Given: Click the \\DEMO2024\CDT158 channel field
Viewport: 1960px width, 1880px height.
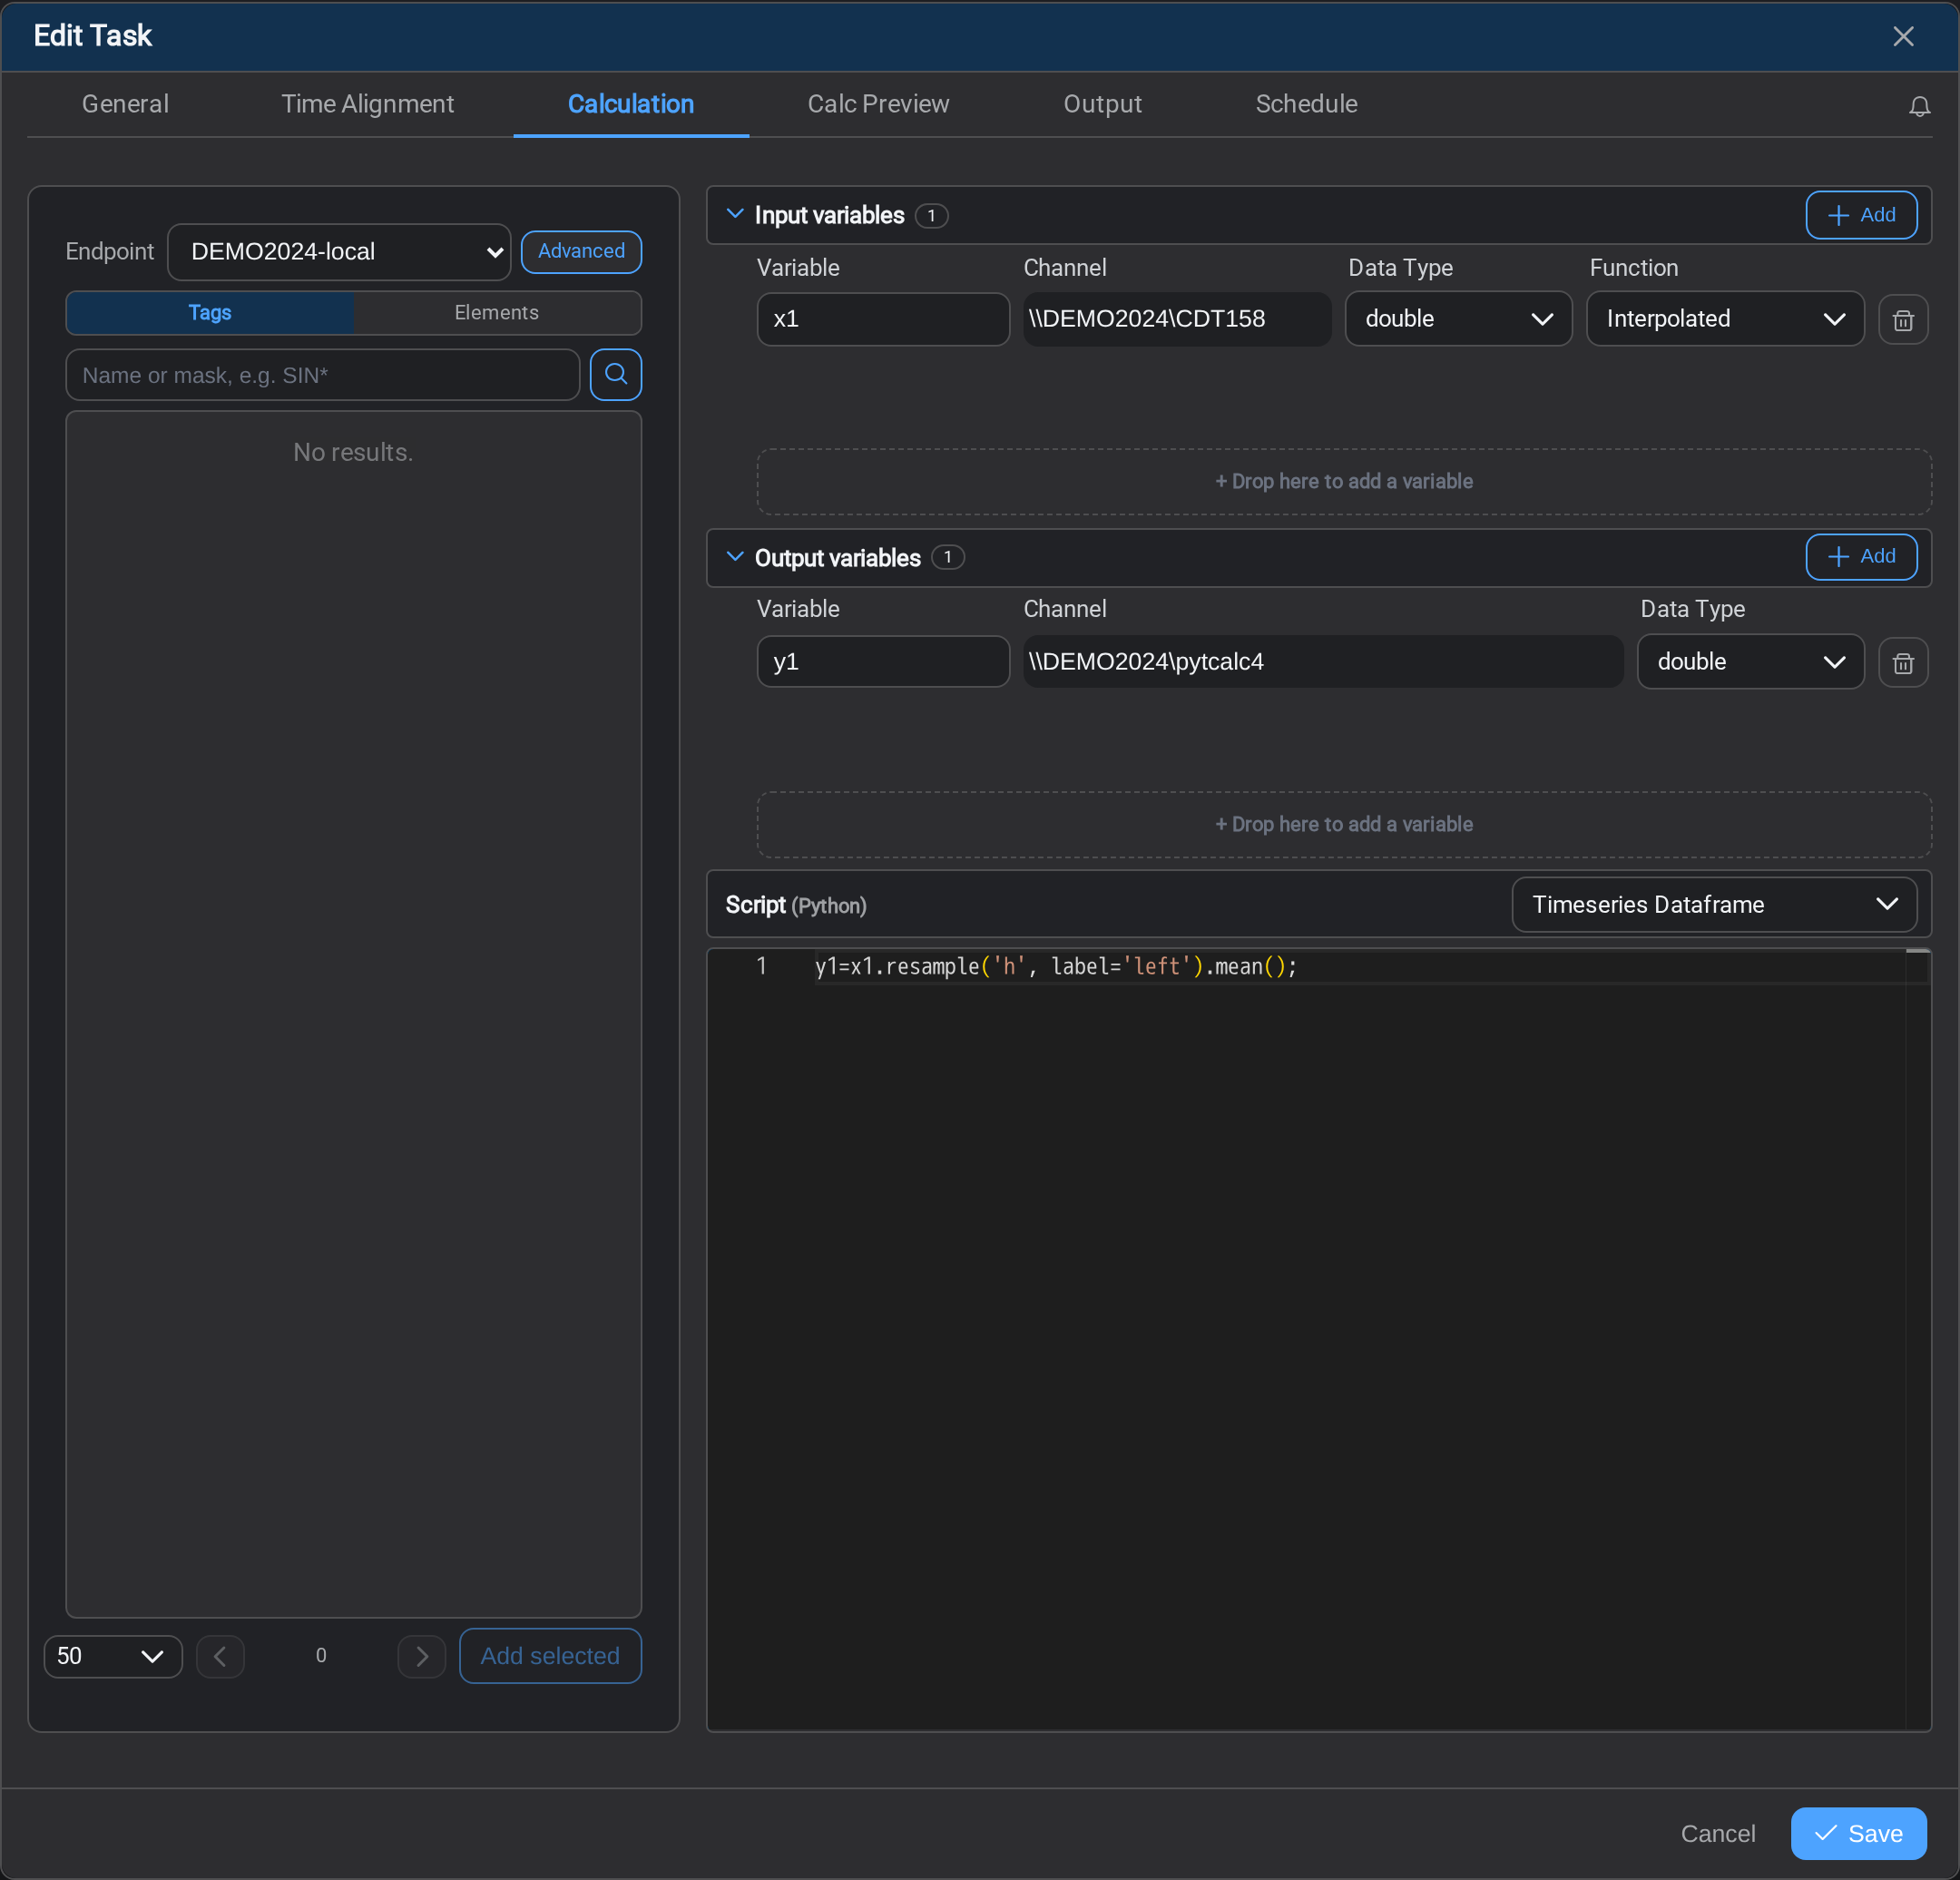Looking at the screenshot, I should point(1177,319).
